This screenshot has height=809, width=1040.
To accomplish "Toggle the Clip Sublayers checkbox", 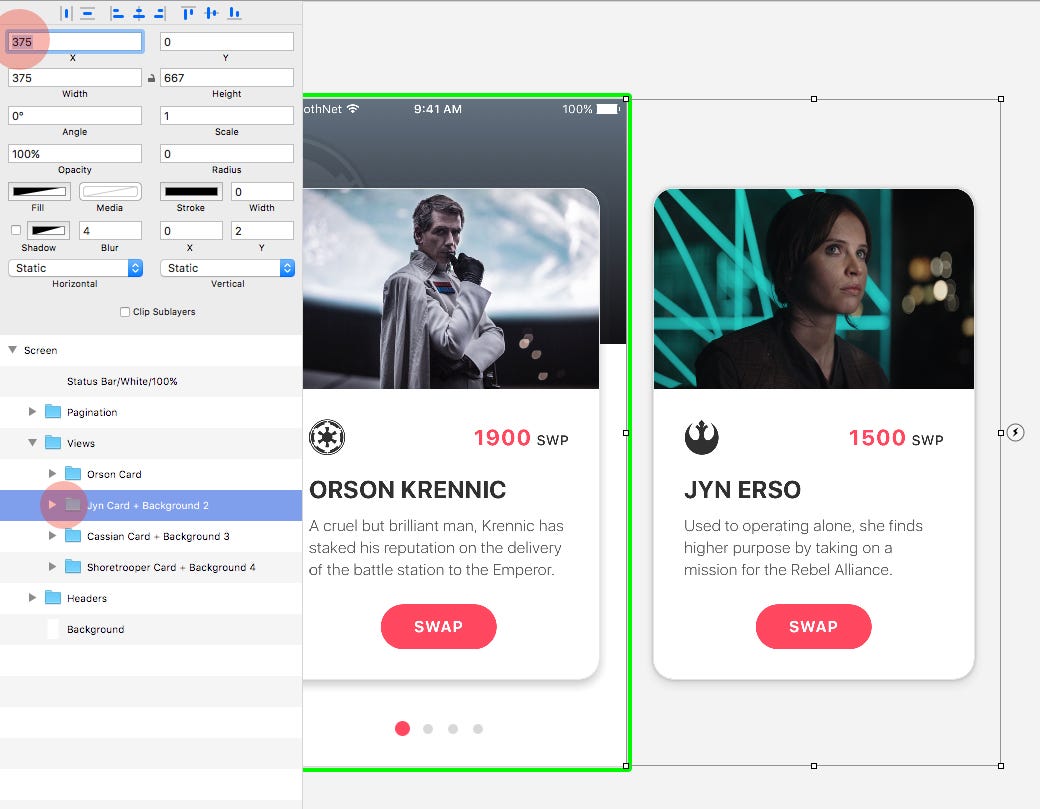I will click(125, 312).
